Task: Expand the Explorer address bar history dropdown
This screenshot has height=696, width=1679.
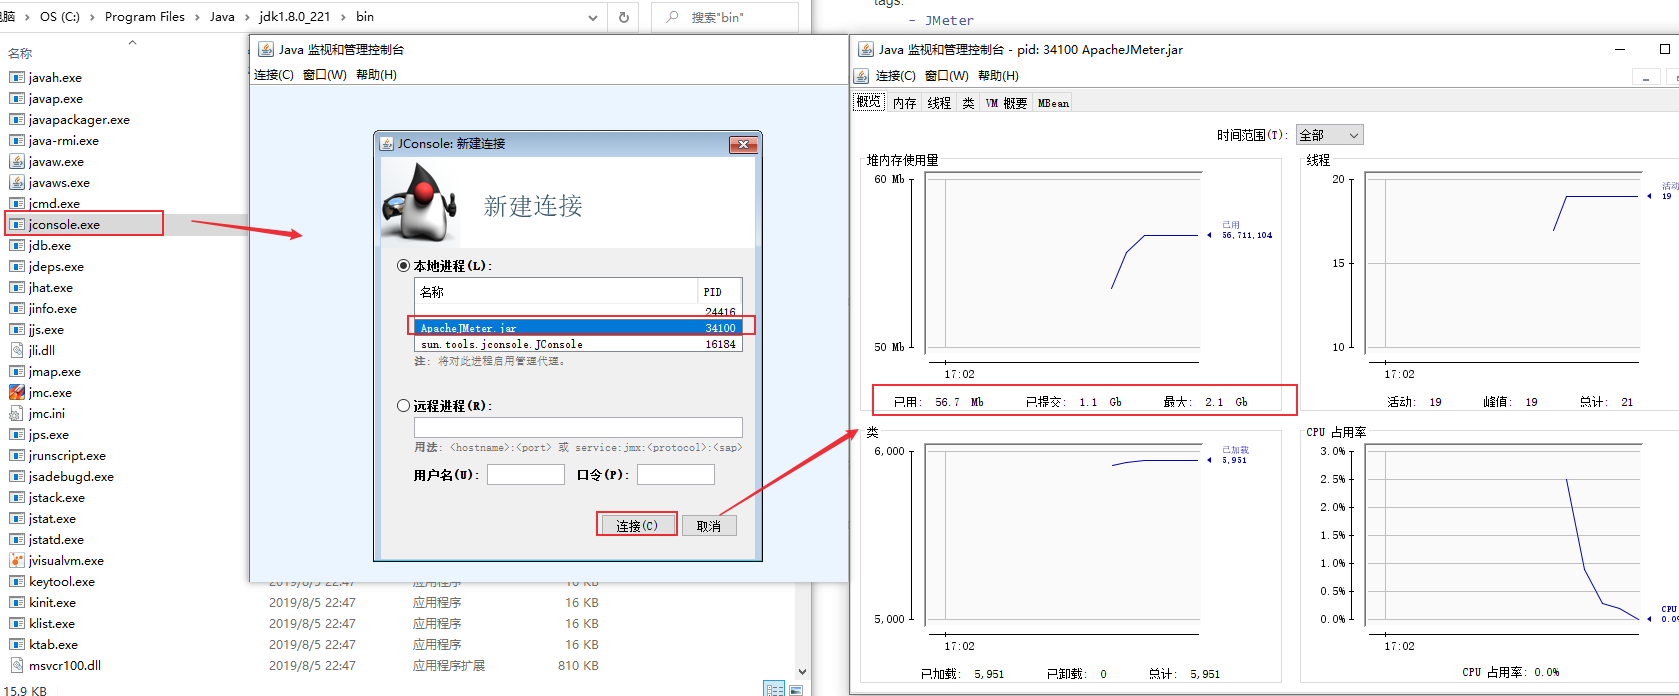Action: coord(593,17)
